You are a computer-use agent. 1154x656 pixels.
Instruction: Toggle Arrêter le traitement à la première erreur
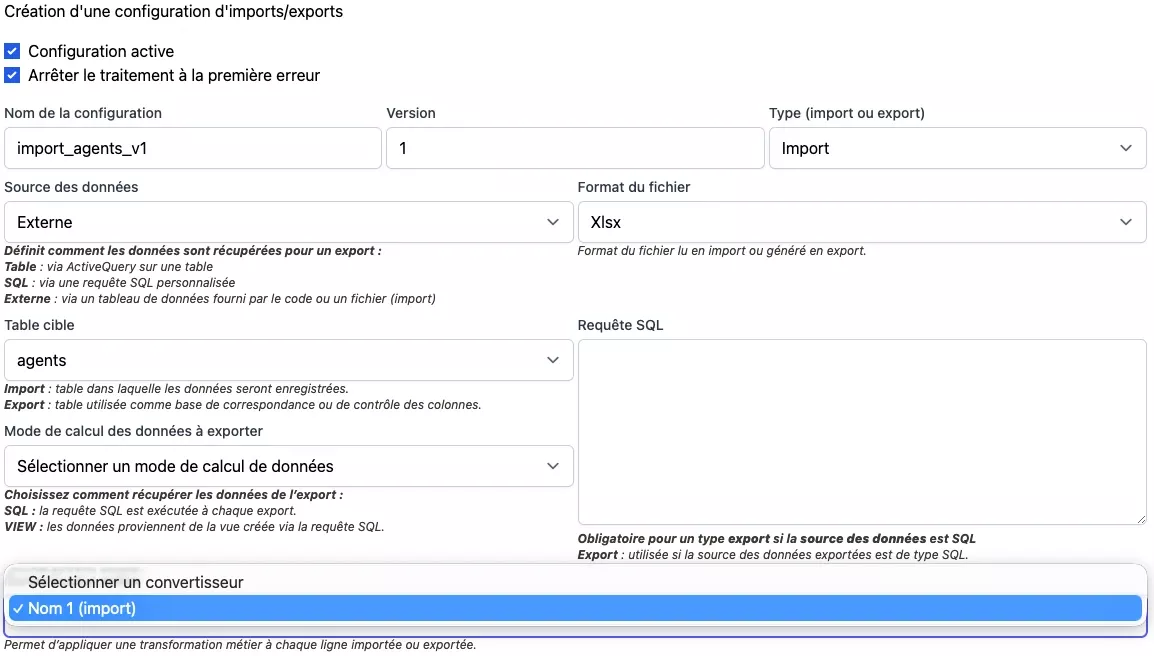tap(12, 75)
